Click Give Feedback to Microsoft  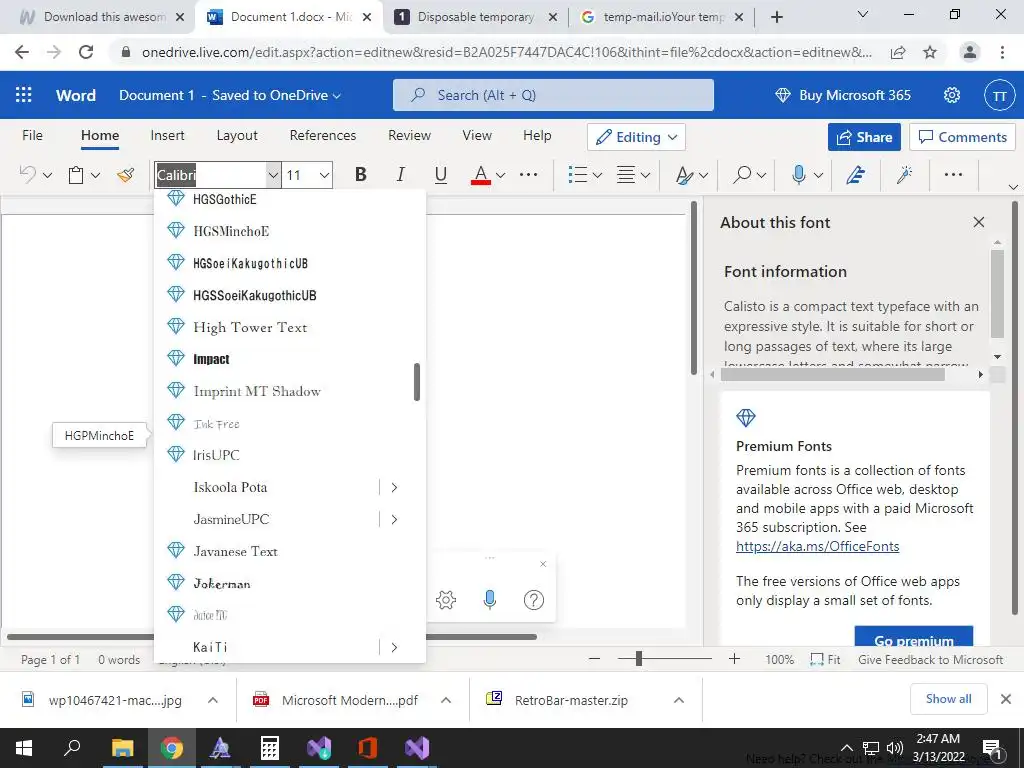(931, 660)
